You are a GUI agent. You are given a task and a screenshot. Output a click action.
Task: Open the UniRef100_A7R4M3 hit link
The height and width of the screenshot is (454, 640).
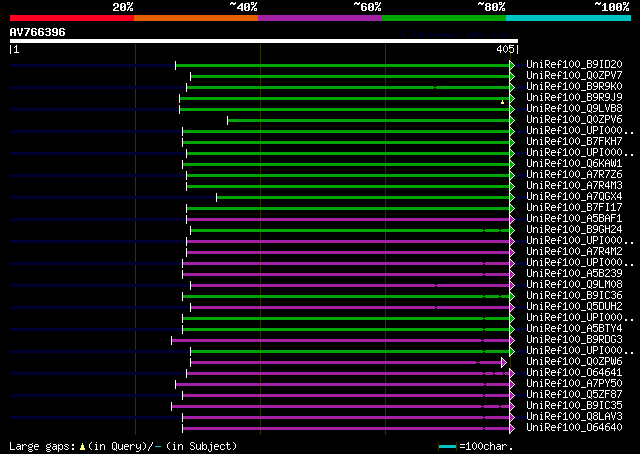[x=574, y=186]
